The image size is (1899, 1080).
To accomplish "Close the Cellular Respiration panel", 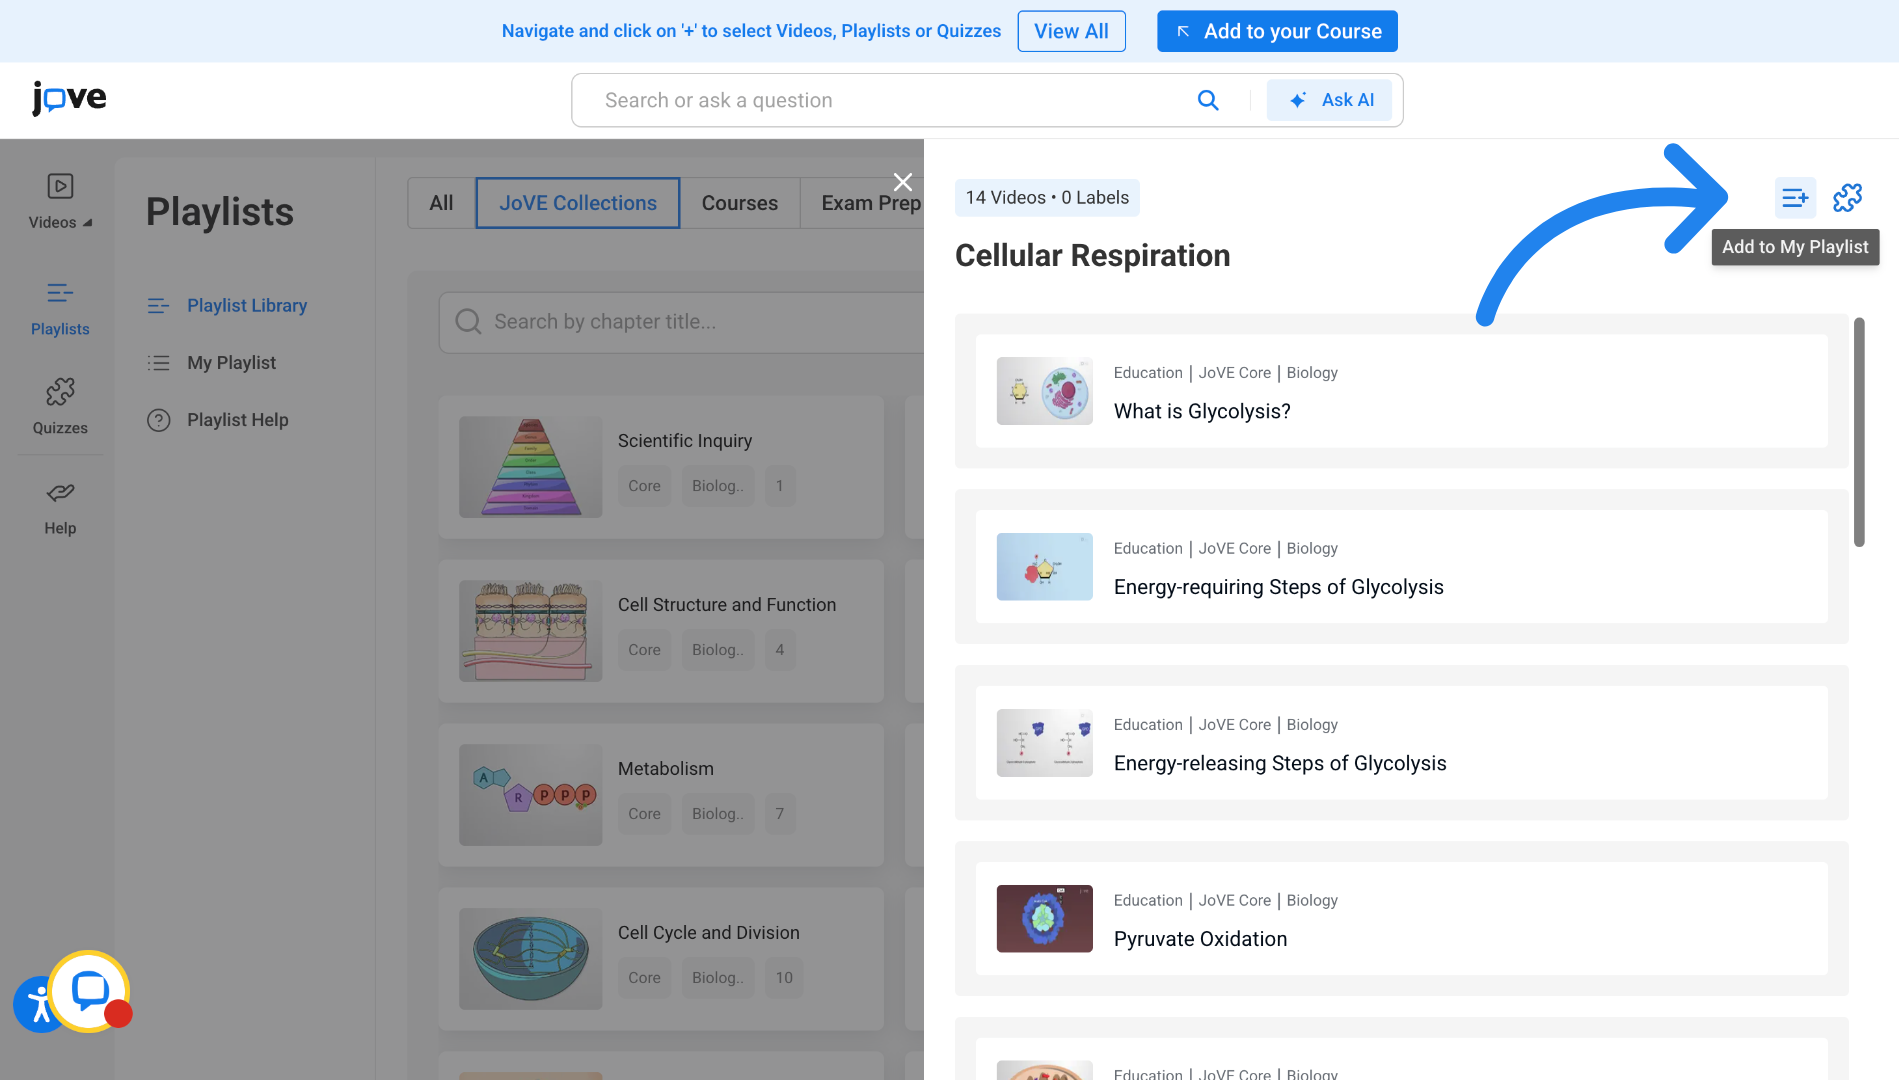I will pyautogui.click(x=903, y=182).
